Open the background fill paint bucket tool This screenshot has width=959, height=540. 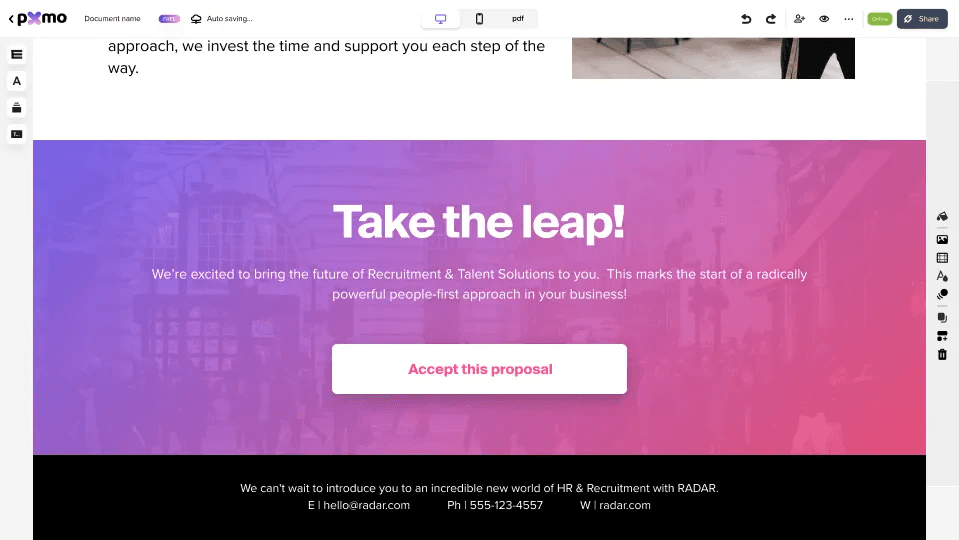click(x=942, y=216)
